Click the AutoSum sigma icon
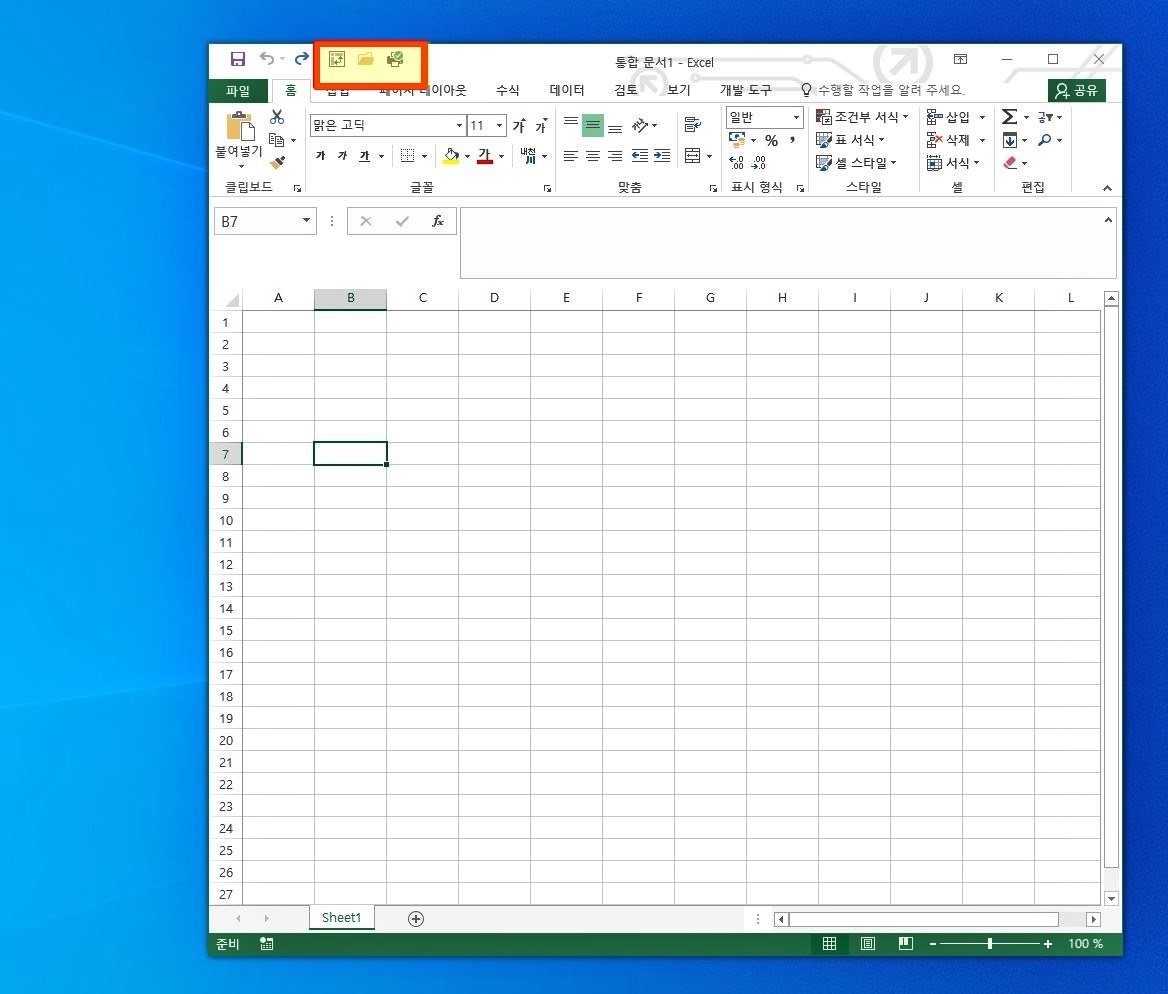This screenshot has height=994, width=1168. point(1009,117)
